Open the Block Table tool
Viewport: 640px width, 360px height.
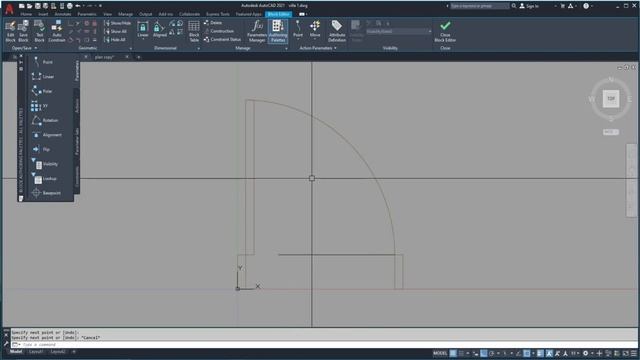194,31
